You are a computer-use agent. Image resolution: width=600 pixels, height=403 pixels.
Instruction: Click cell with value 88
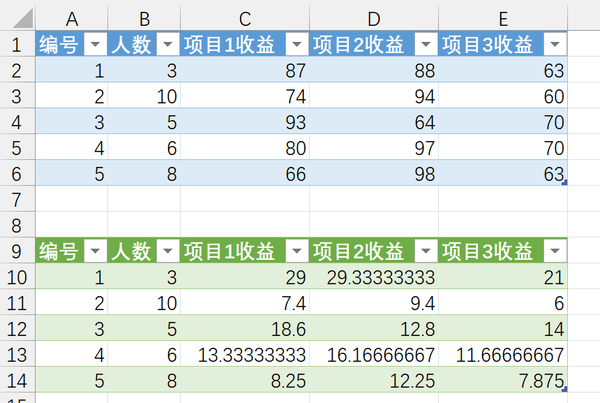tap(374, 70)
